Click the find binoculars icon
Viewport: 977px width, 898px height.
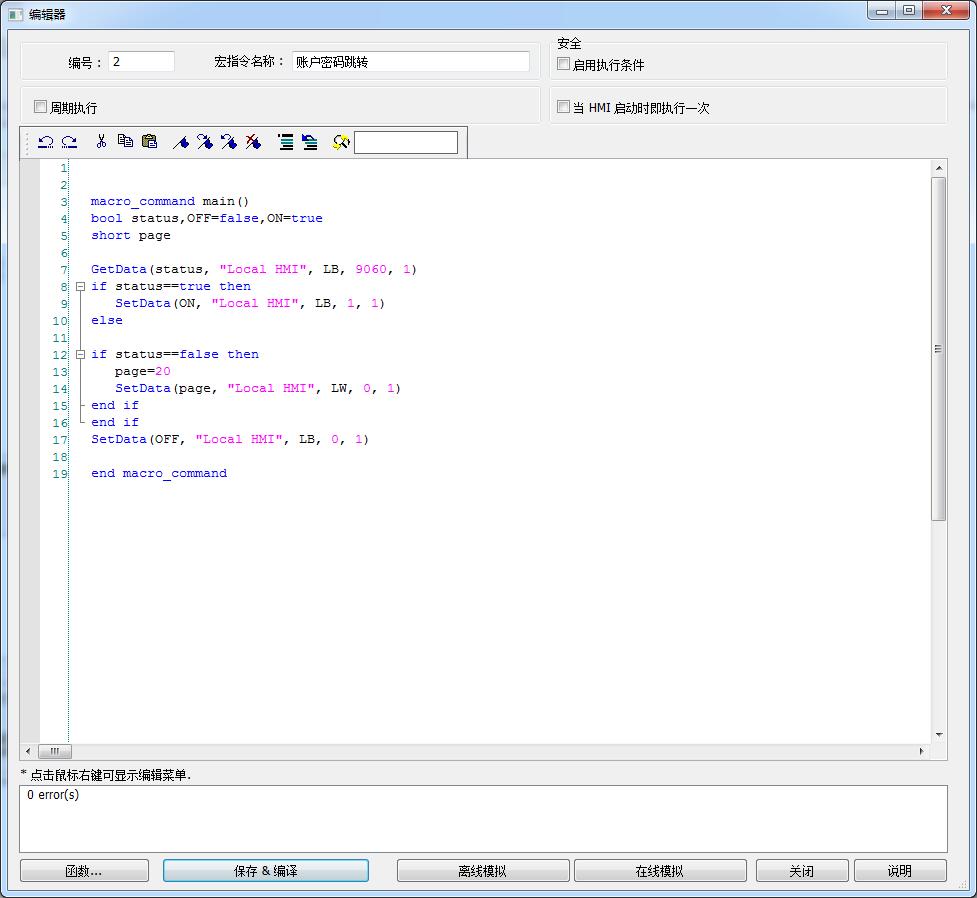341,142
